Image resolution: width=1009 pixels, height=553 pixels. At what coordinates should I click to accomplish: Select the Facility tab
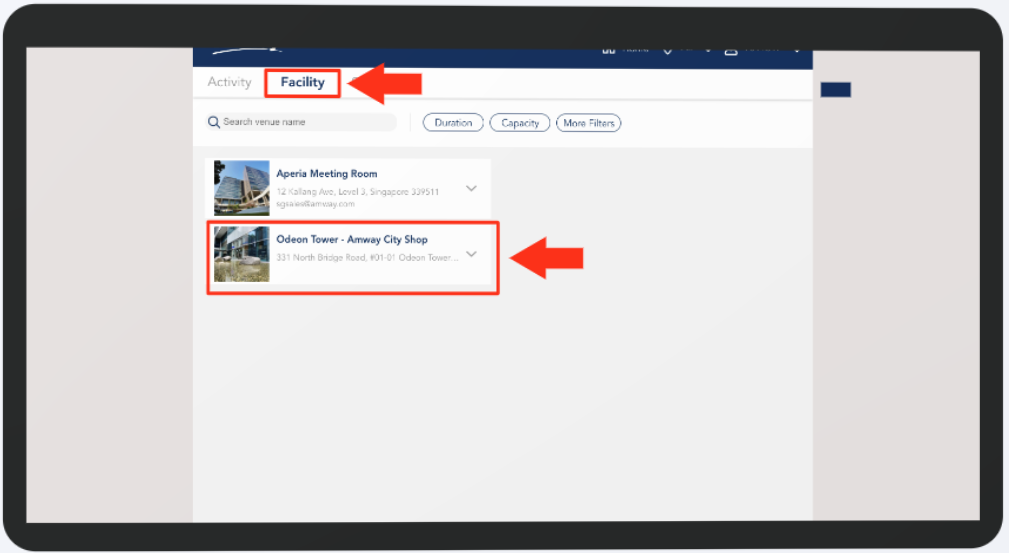pyautogui.click(x=302, y=82)
